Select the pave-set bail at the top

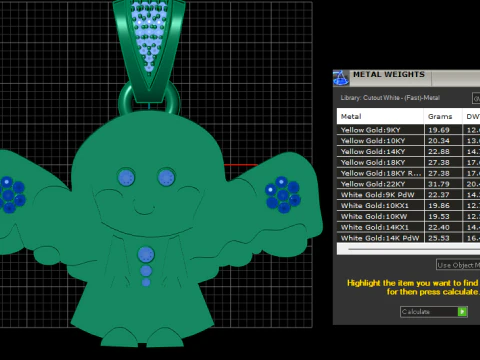click(x=149, y=50)
